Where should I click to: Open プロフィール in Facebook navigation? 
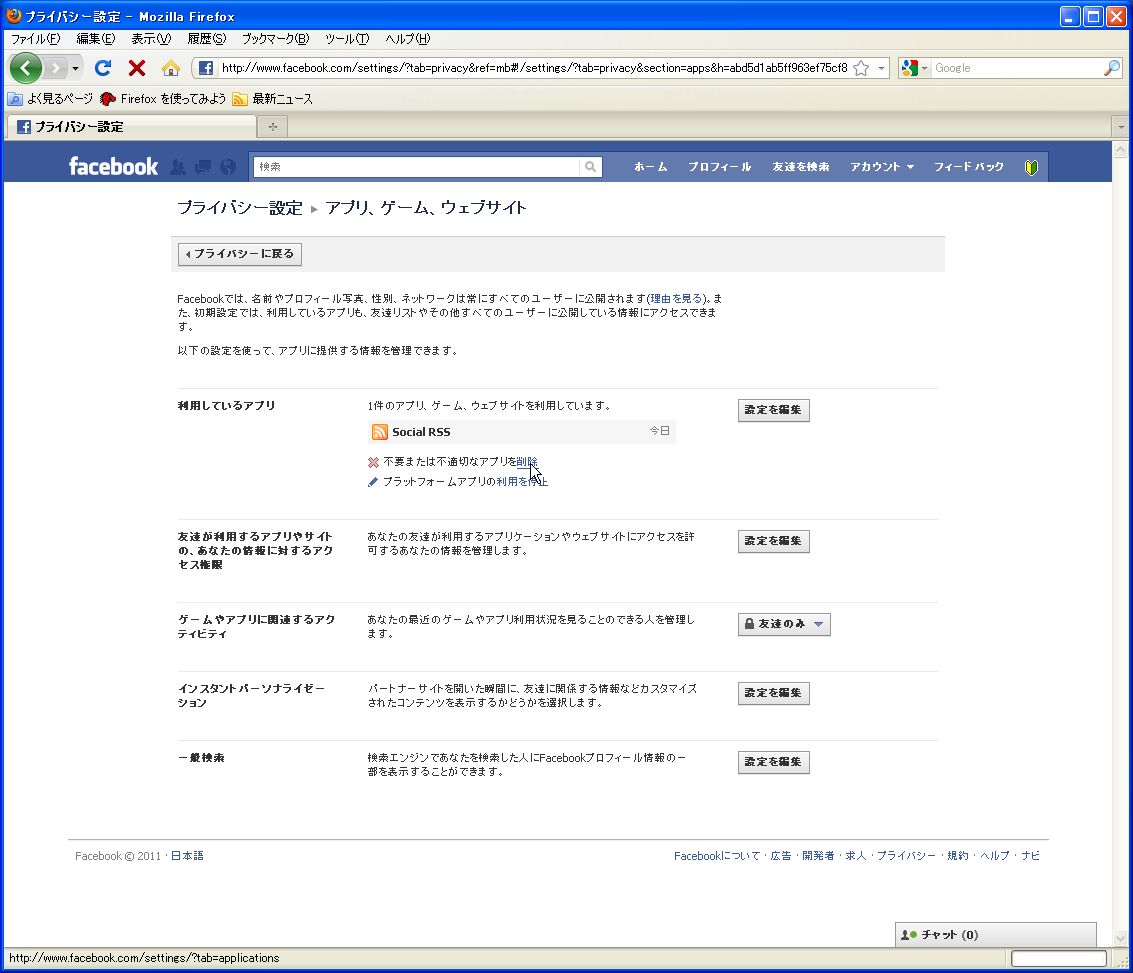click(719, 167)
